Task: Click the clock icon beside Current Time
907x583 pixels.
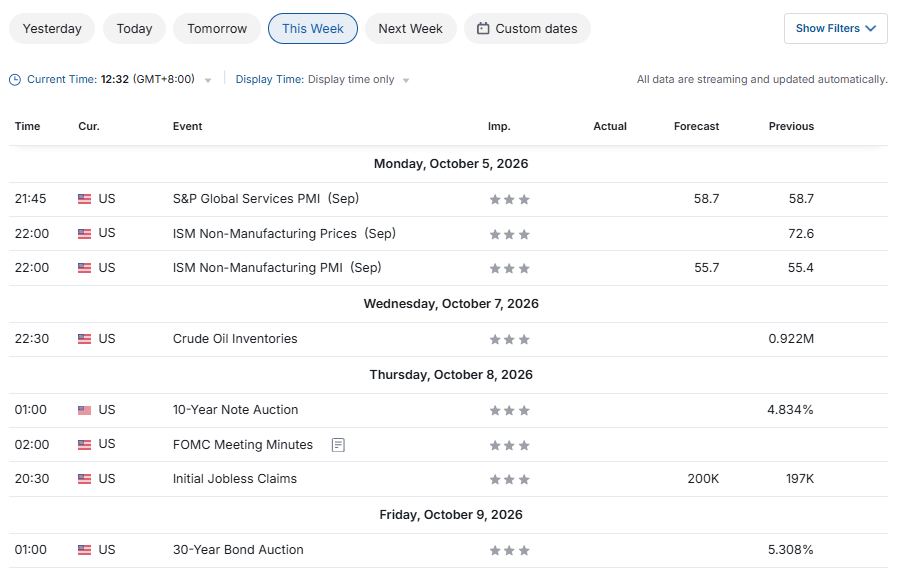Action: 15,80
